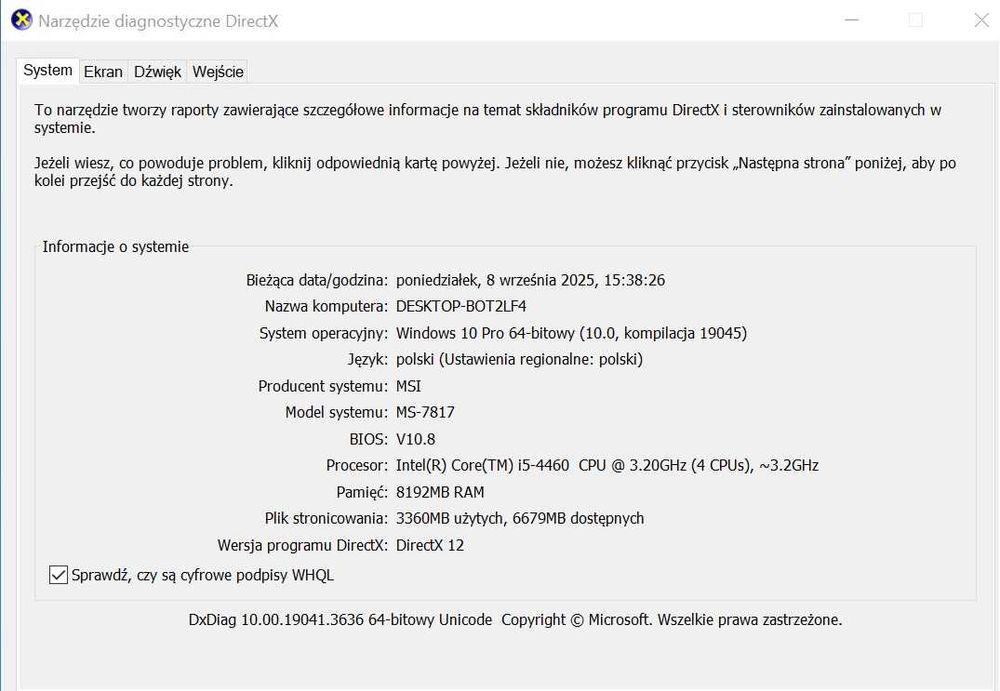Screen dimensions: 1000x691
Task: Close the DirectX diagnostic tool window
Action: click(x=977, y=20)
